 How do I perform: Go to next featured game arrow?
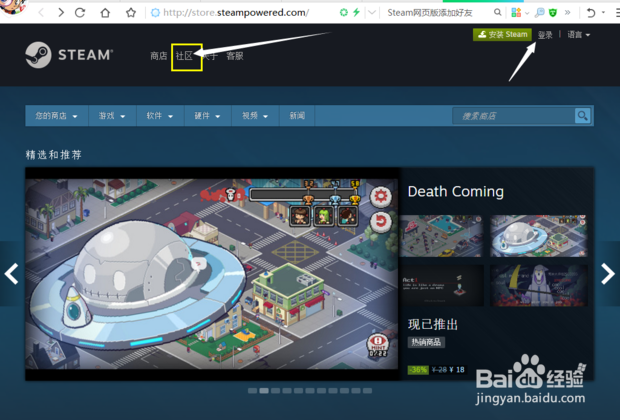click(608, 274)
